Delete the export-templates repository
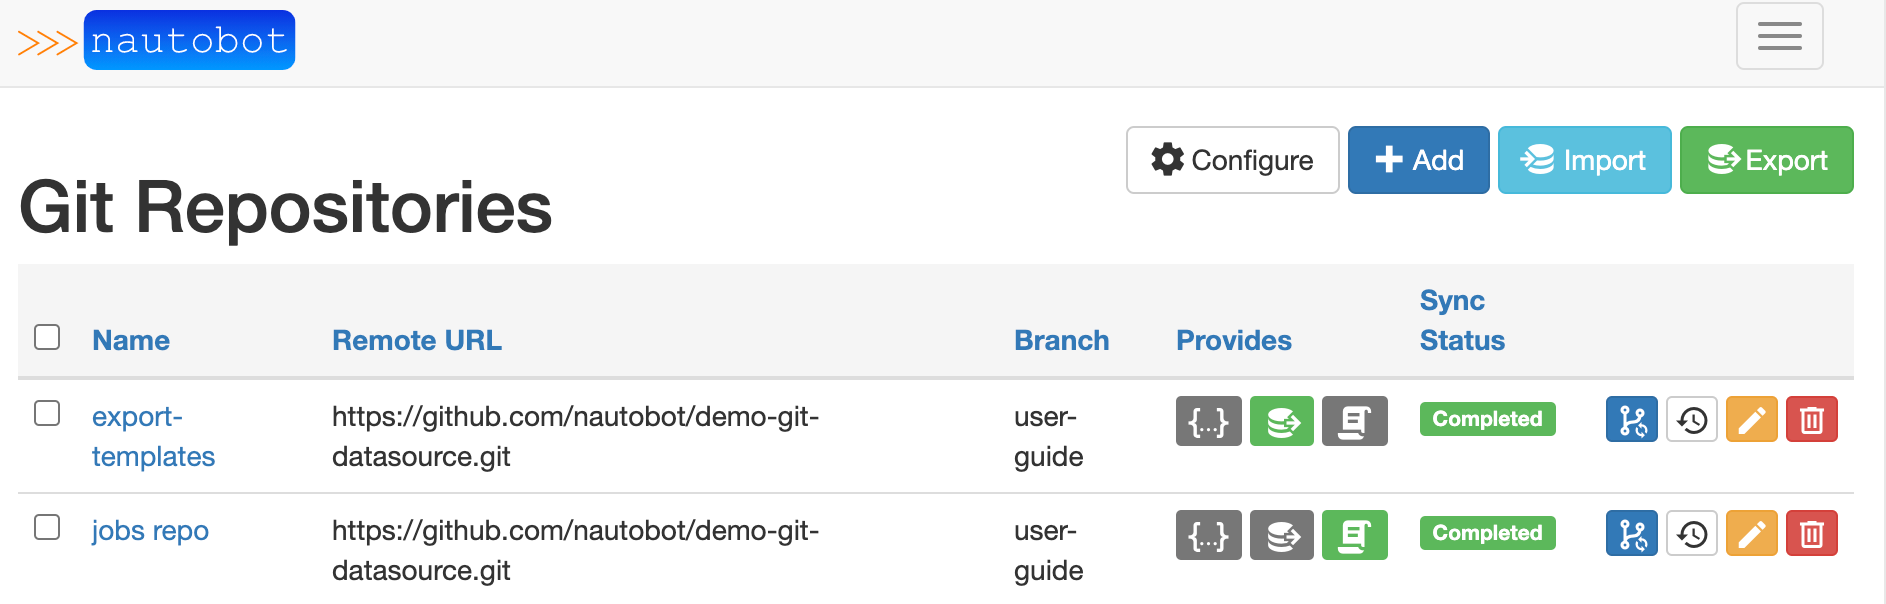The height and width of the screenshot is (604, 1886). click(x=1811, y=420)
